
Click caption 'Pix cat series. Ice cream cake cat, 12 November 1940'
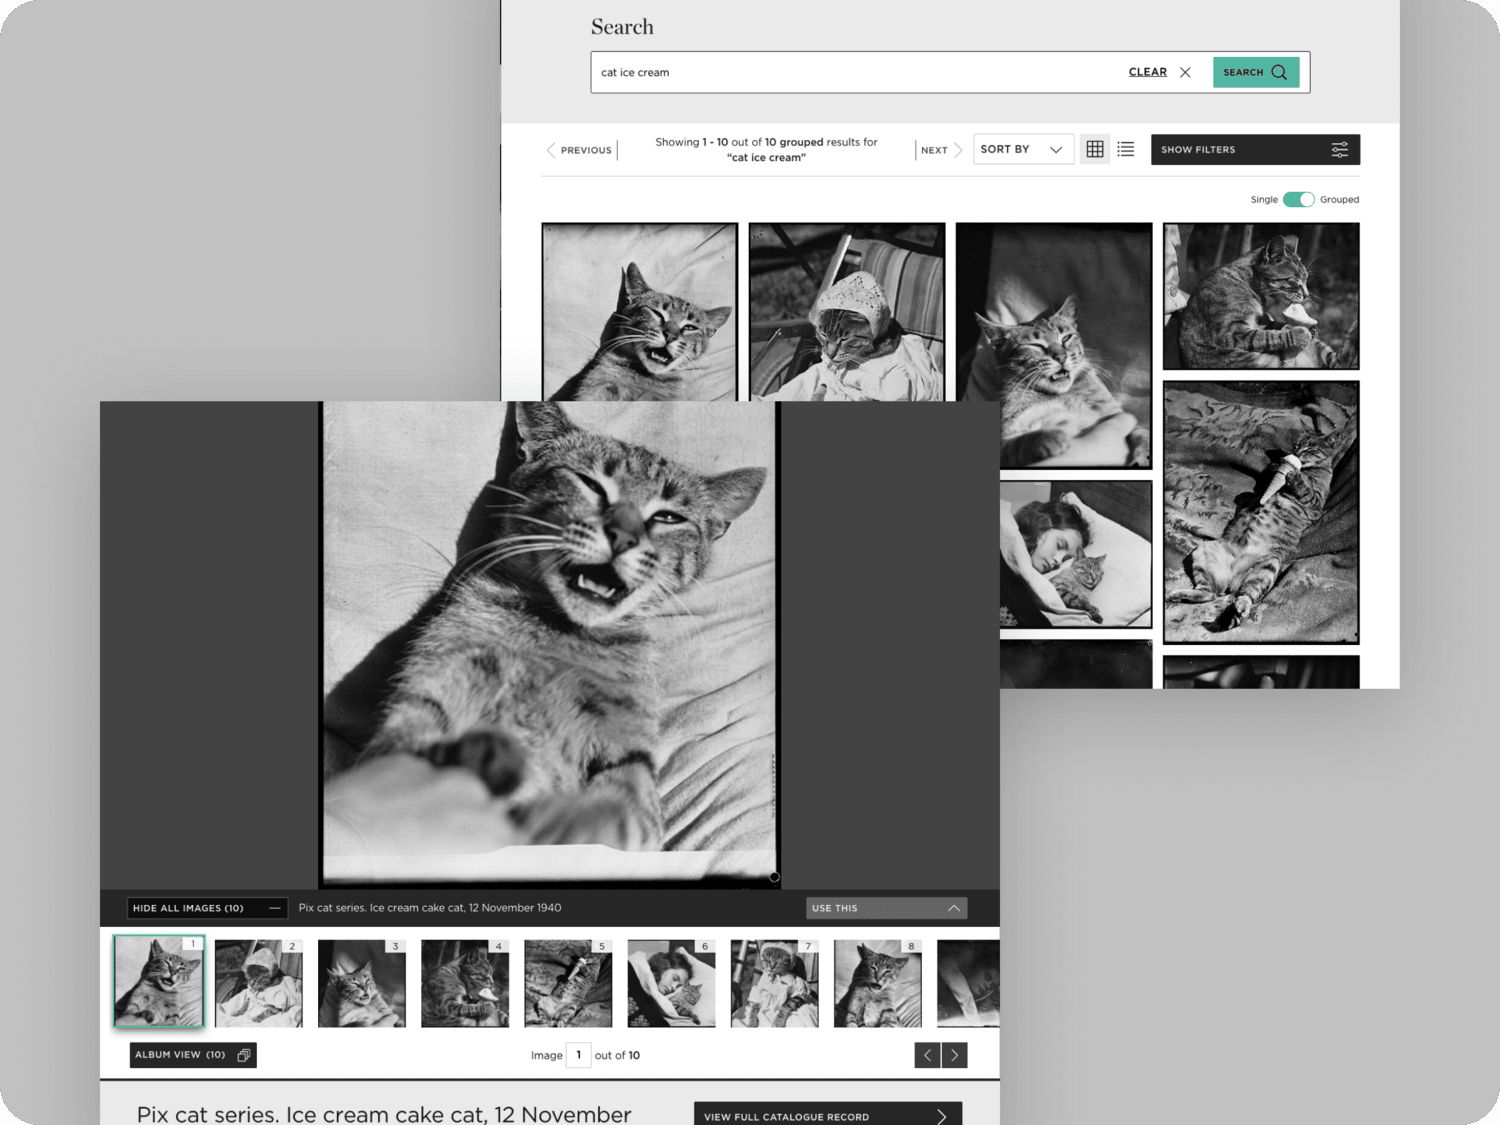click(430, 908)
